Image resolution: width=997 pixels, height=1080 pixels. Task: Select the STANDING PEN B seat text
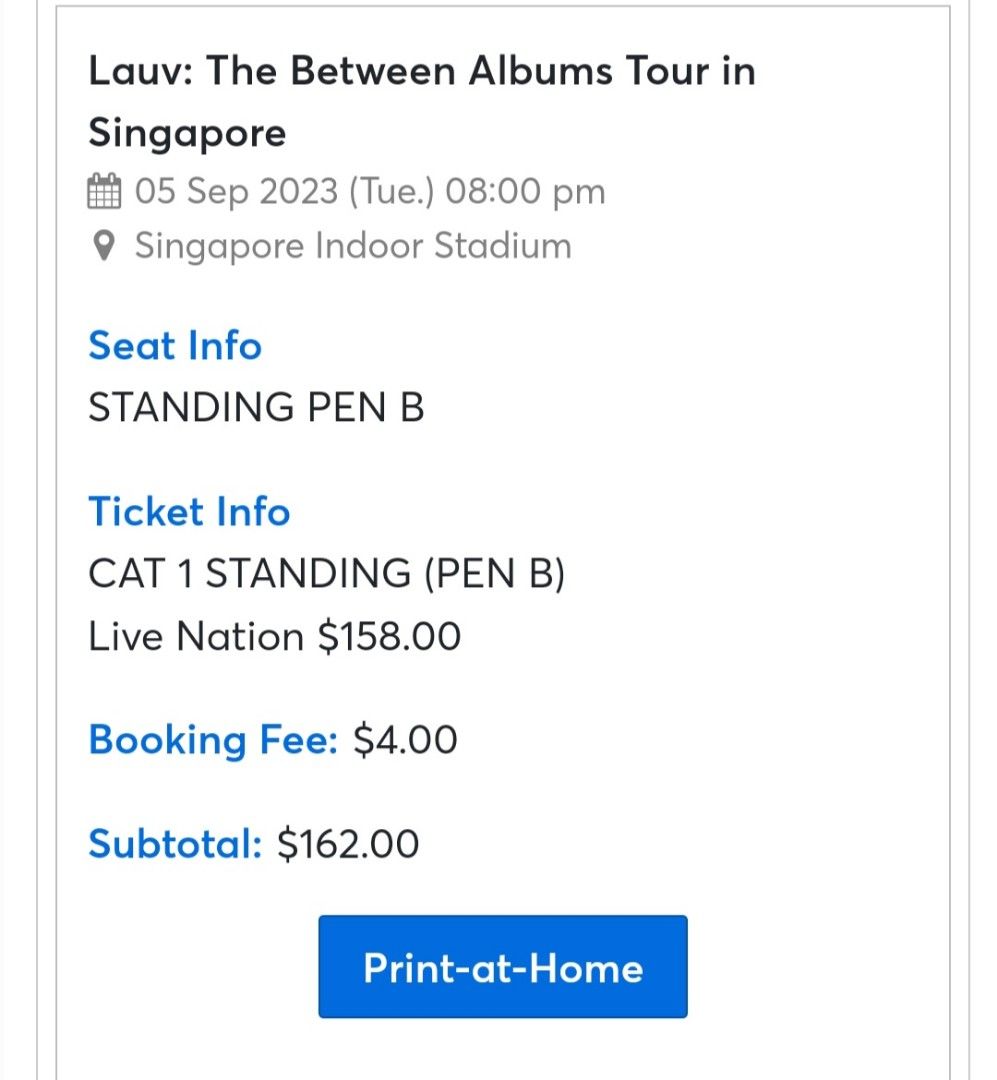coord(253,407)
